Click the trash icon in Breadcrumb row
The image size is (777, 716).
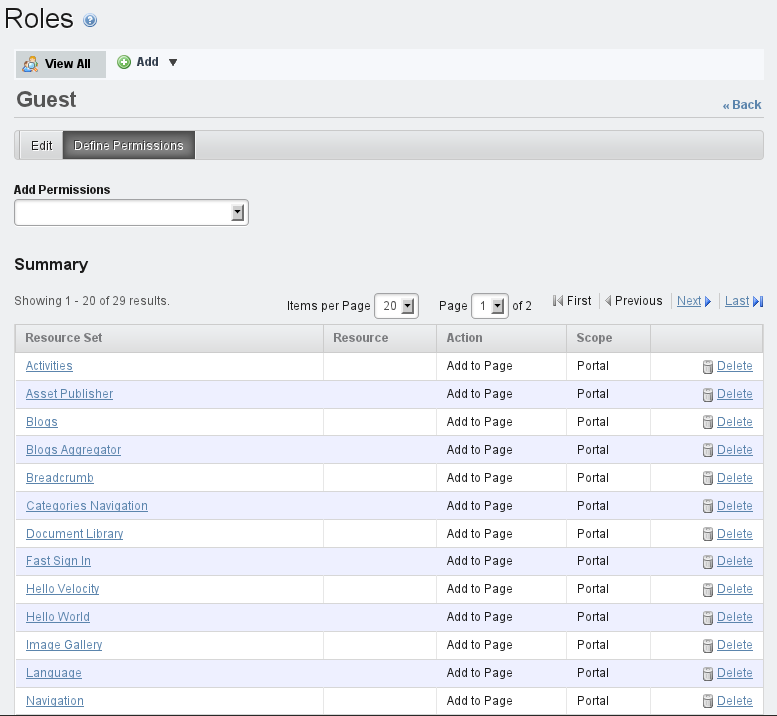click(x=708, y=478)
